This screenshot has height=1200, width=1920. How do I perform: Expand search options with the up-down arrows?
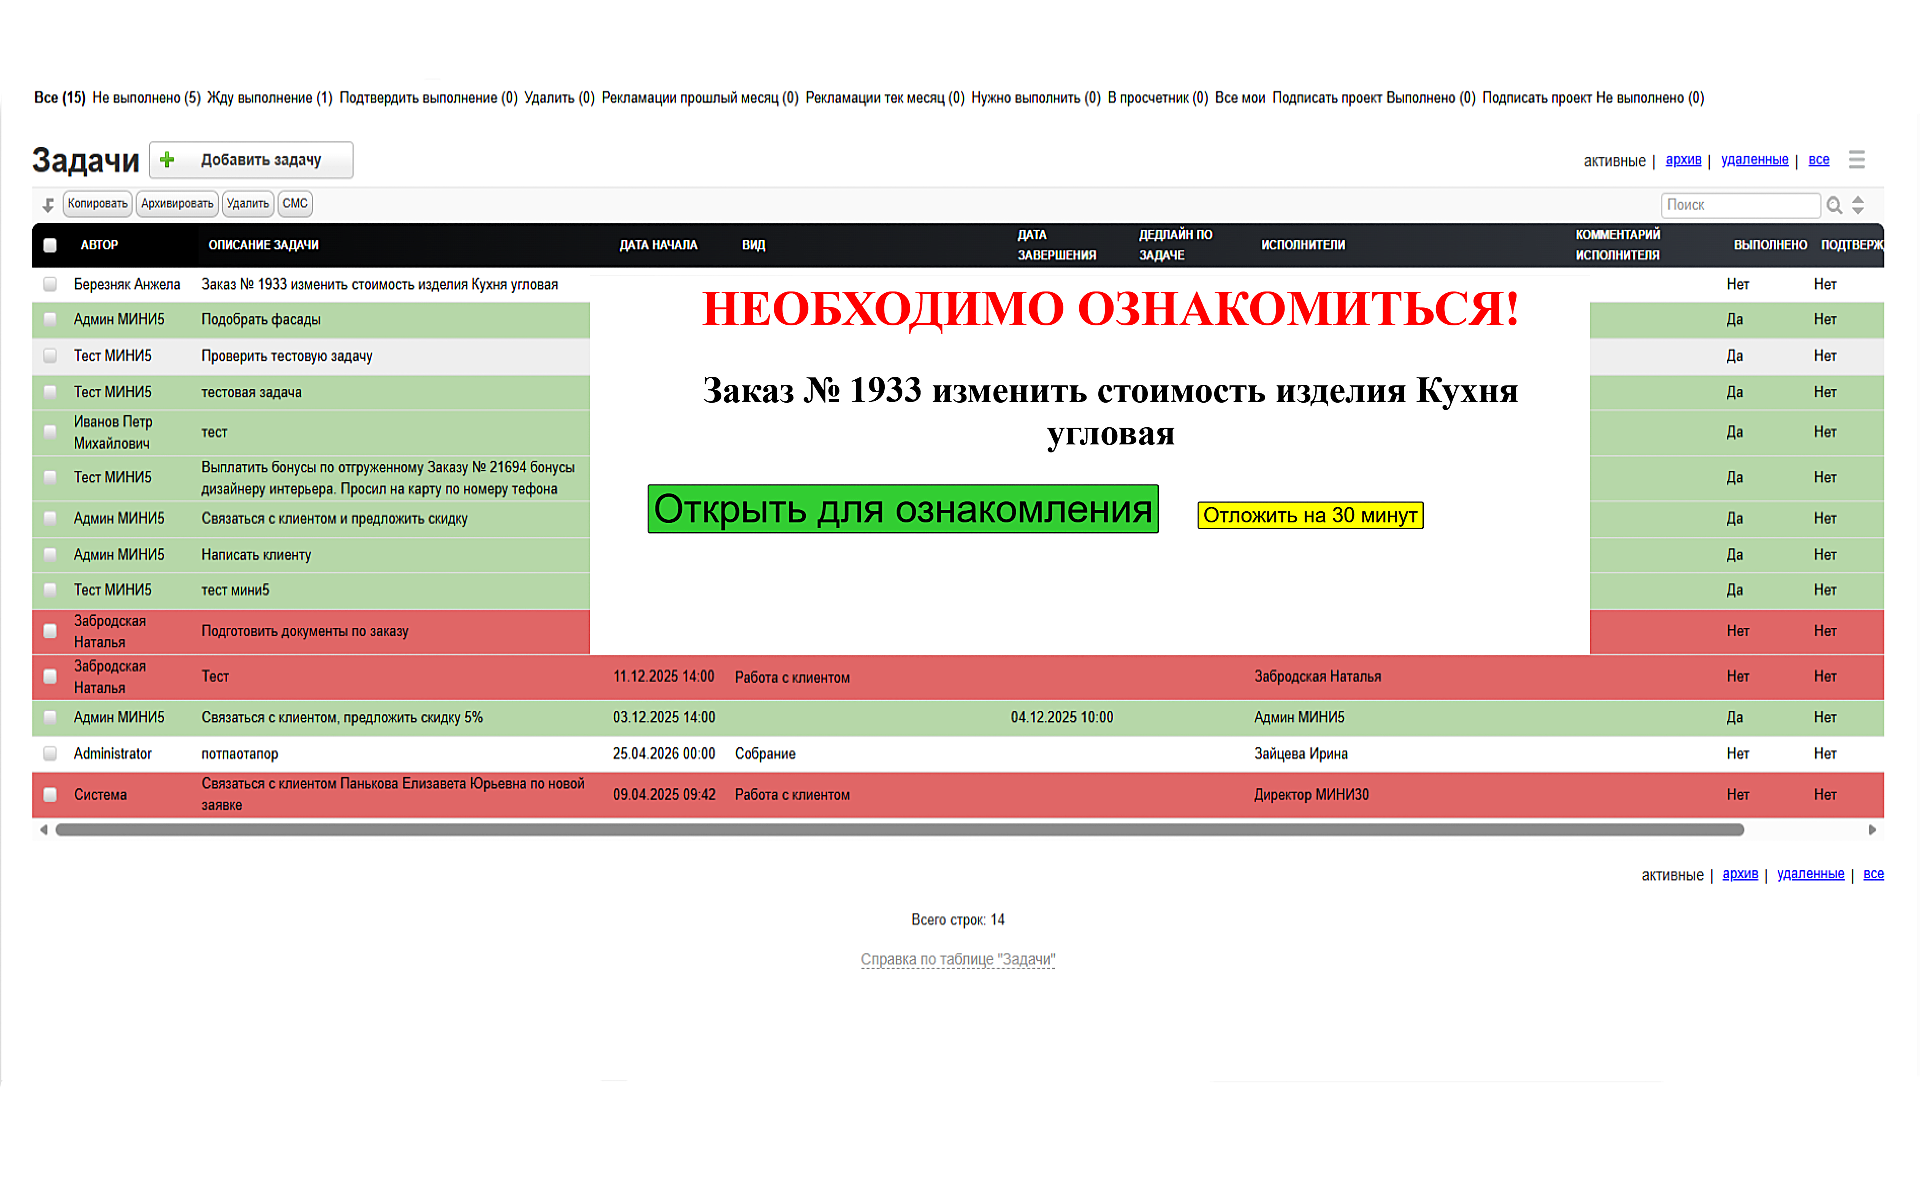click(1858, 205)
